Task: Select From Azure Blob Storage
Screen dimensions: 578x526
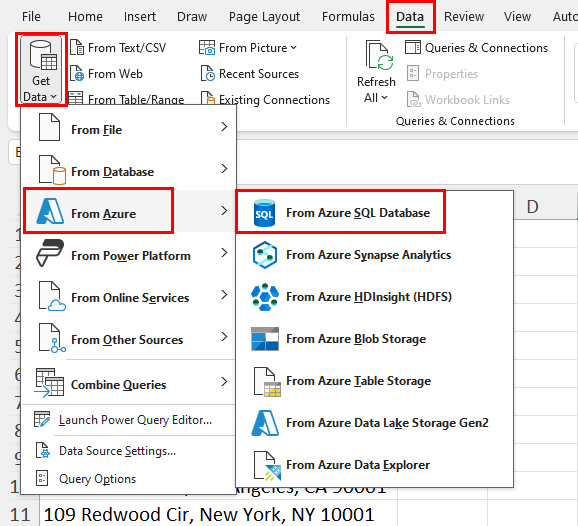Action: [374, 339]
